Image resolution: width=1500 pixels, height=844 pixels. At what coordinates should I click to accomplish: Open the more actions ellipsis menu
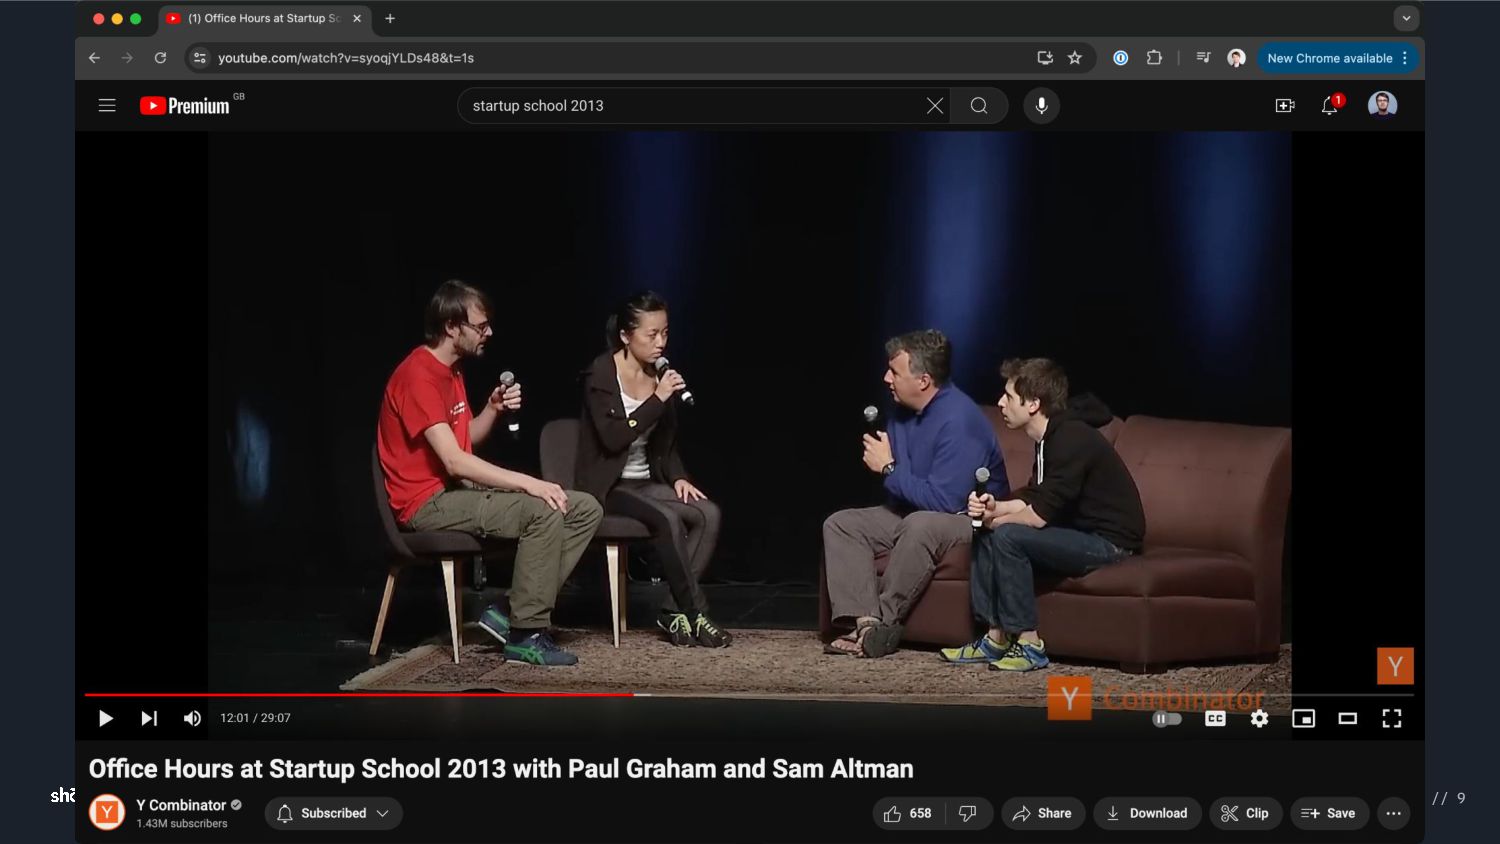coord(1393,813)
